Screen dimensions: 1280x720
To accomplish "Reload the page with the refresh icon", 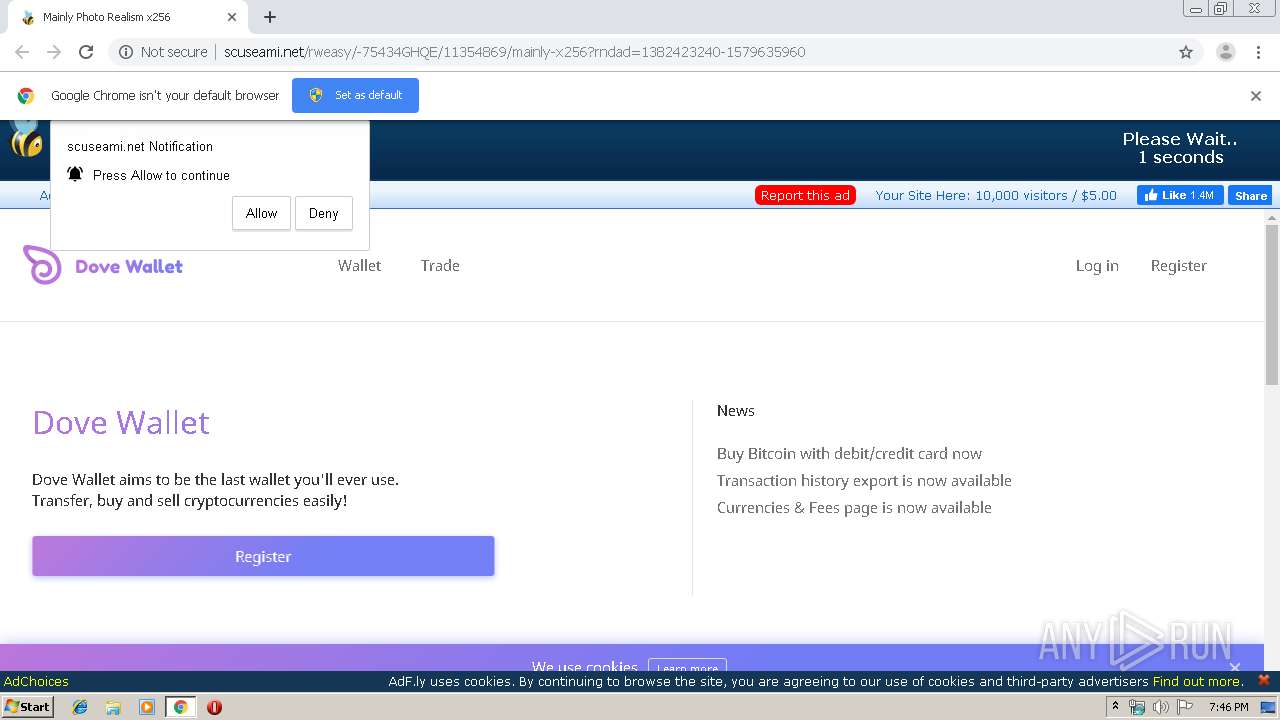I will tap(86, 52).
